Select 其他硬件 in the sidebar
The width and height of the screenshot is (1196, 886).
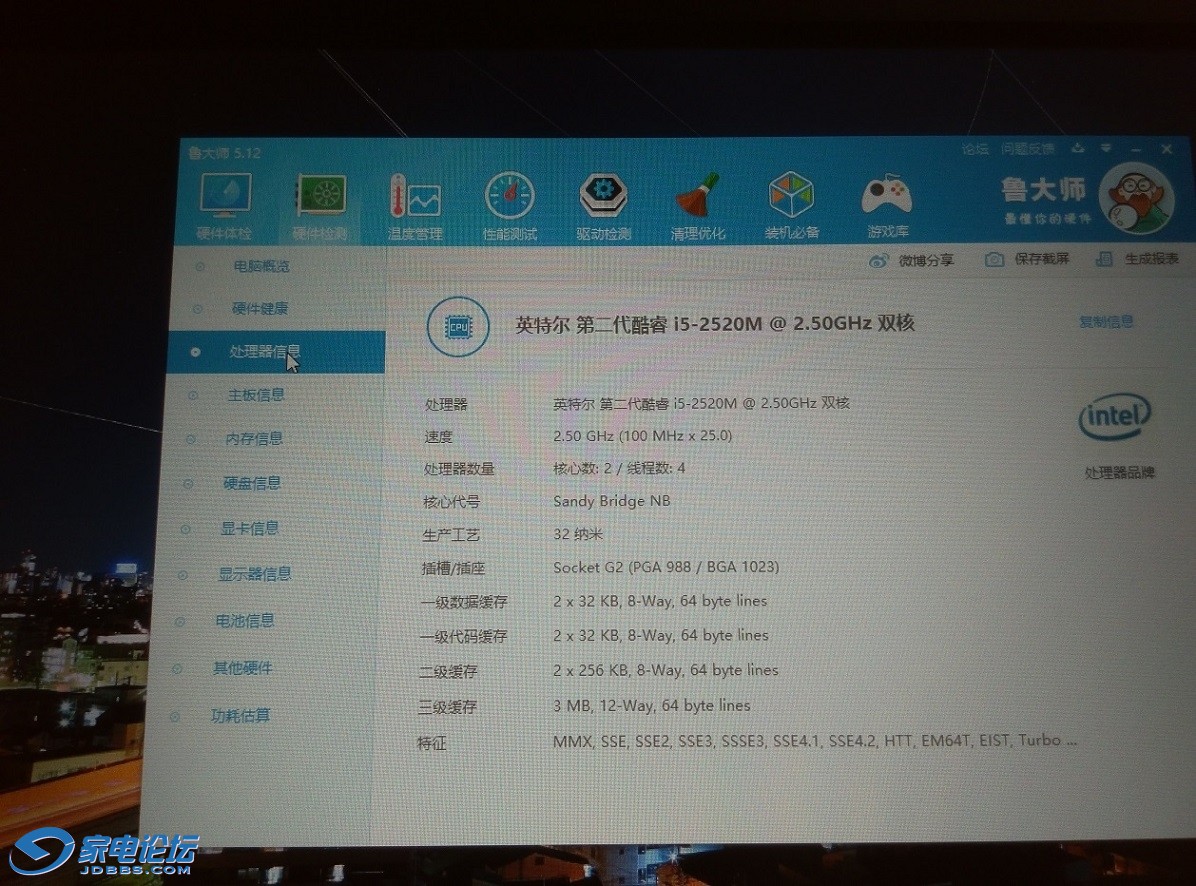[x=242, y=668]
